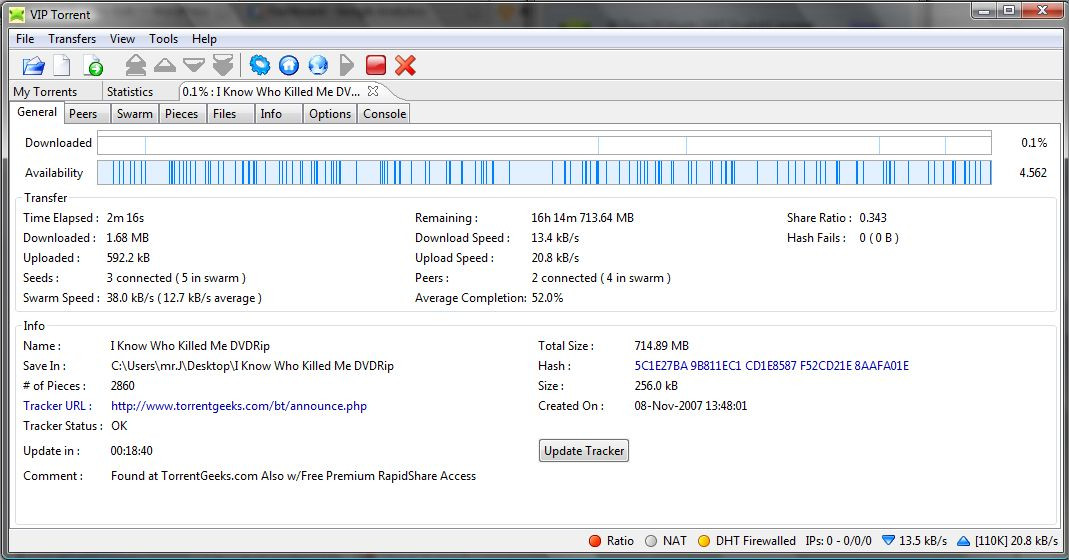Move torrent to bottom of queue
This screenshot has width=1069, height=560.
pos(223,65)
